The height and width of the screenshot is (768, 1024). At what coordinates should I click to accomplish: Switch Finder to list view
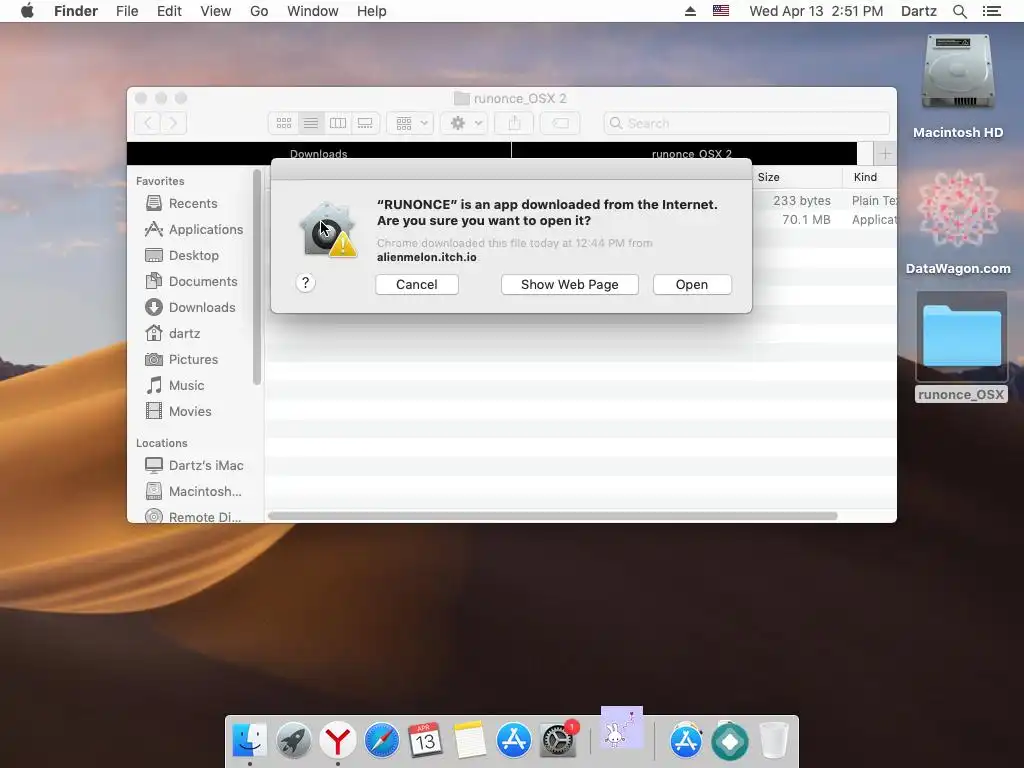coord(311,123)
